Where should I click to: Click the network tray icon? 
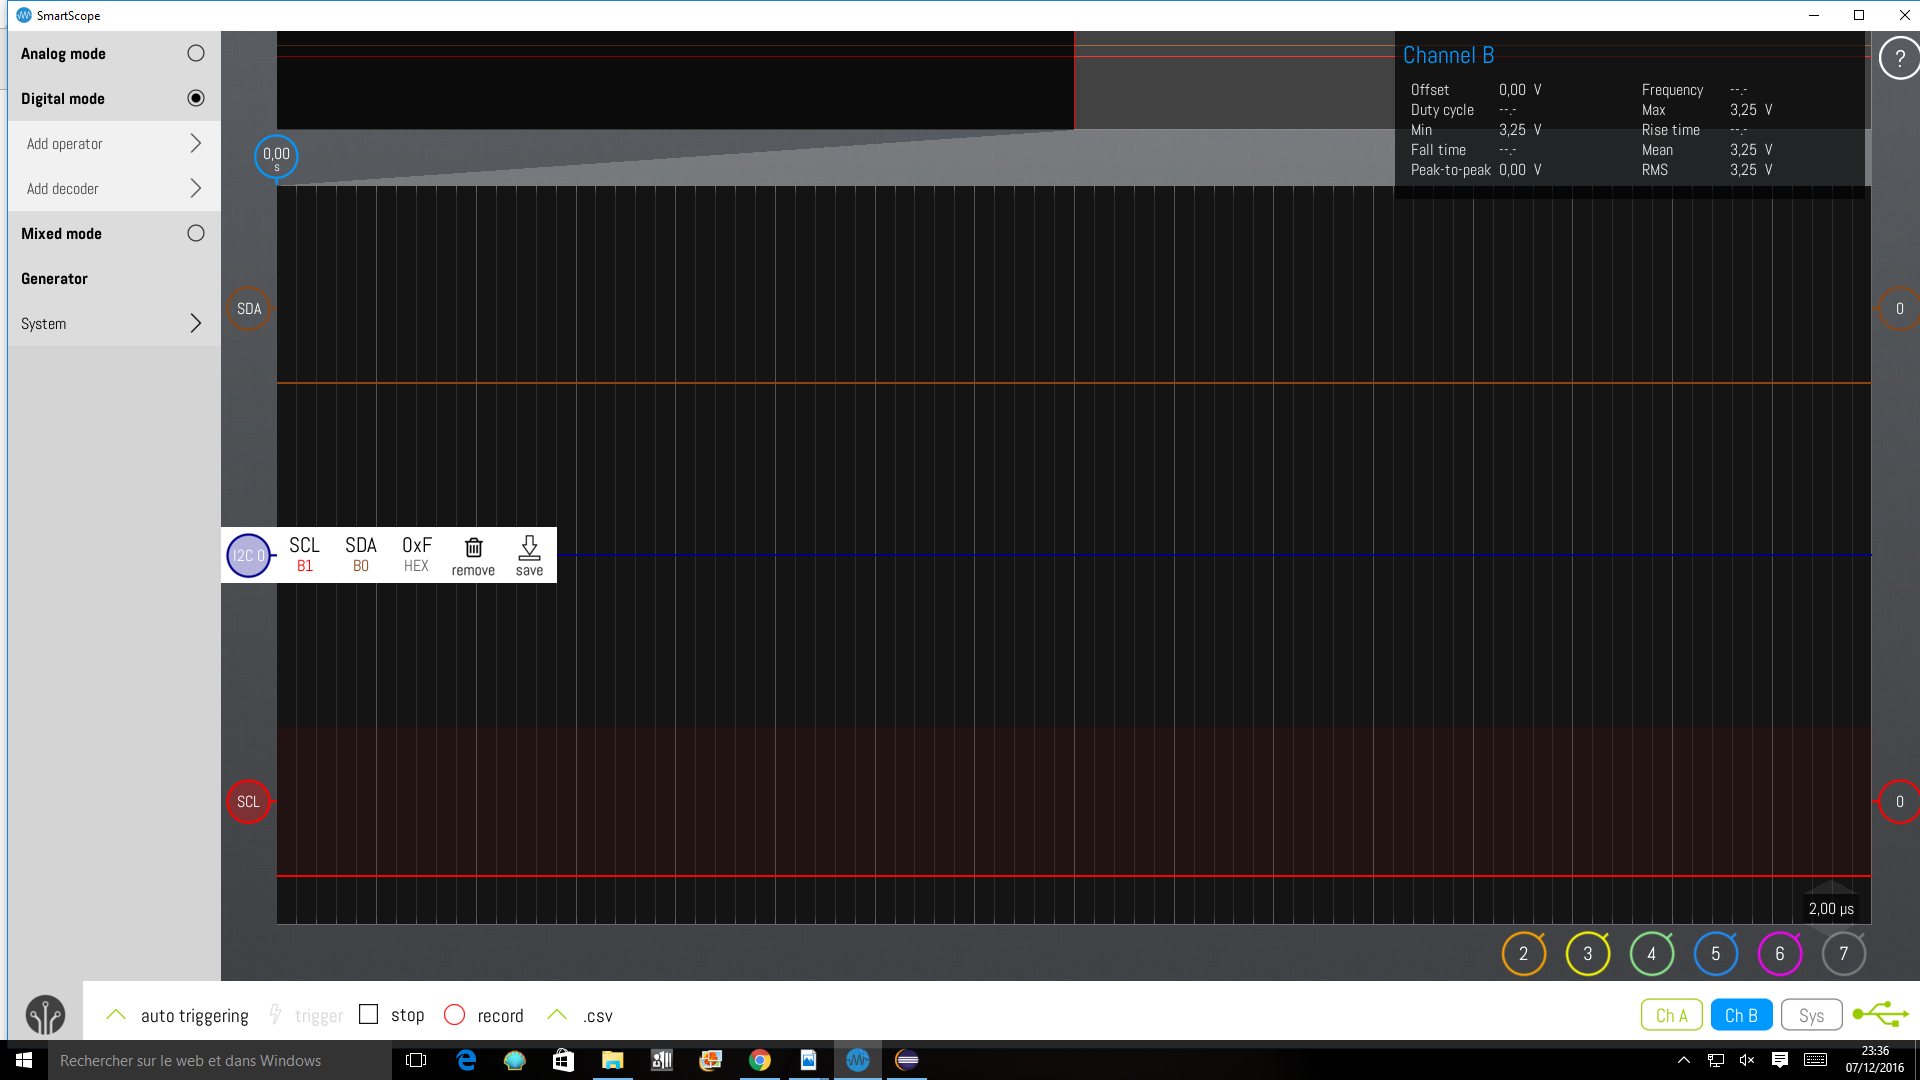(1716, 1060)
